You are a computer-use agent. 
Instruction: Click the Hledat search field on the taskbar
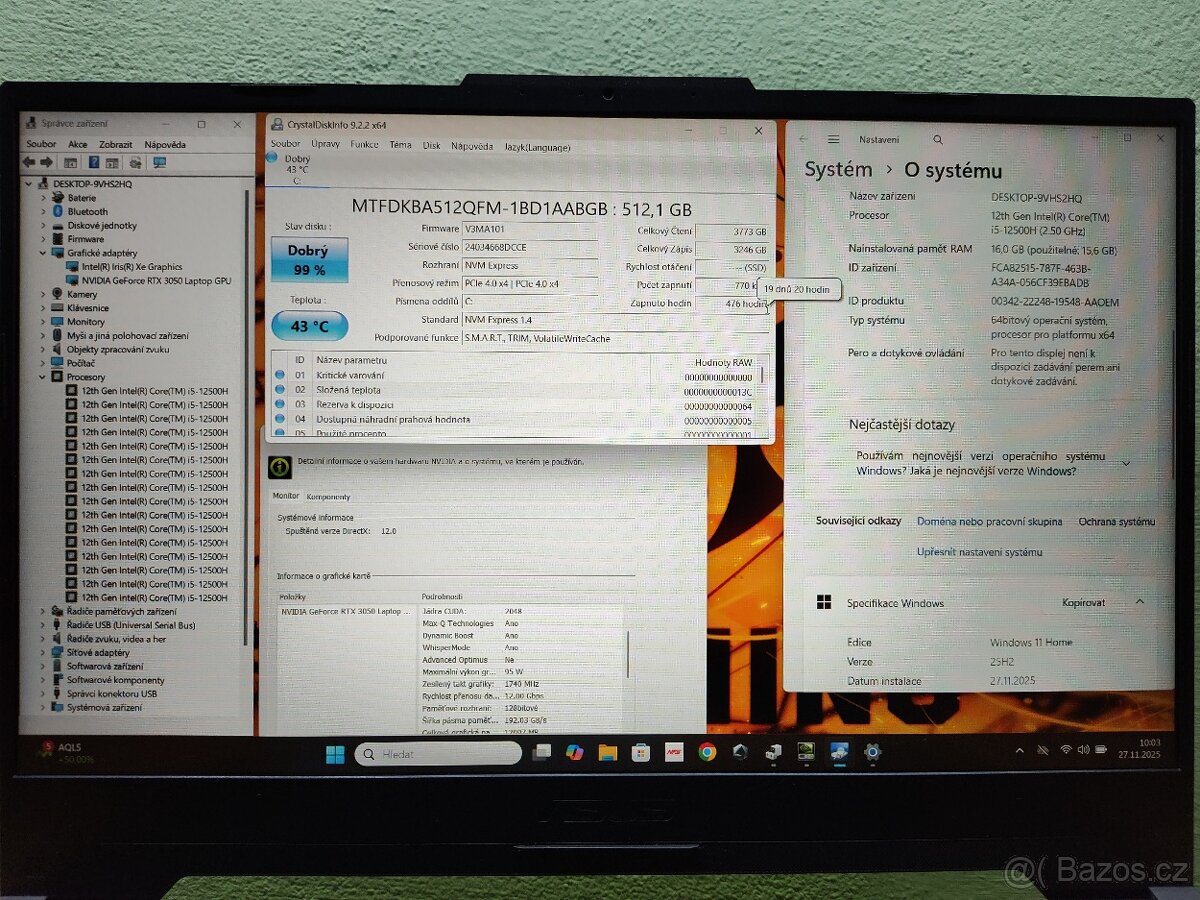click(437, 754)
